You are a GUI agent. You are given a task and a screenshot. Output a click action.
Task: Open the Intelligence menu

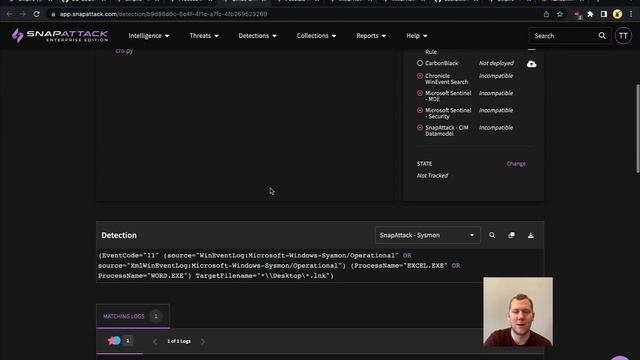(149, 36)
